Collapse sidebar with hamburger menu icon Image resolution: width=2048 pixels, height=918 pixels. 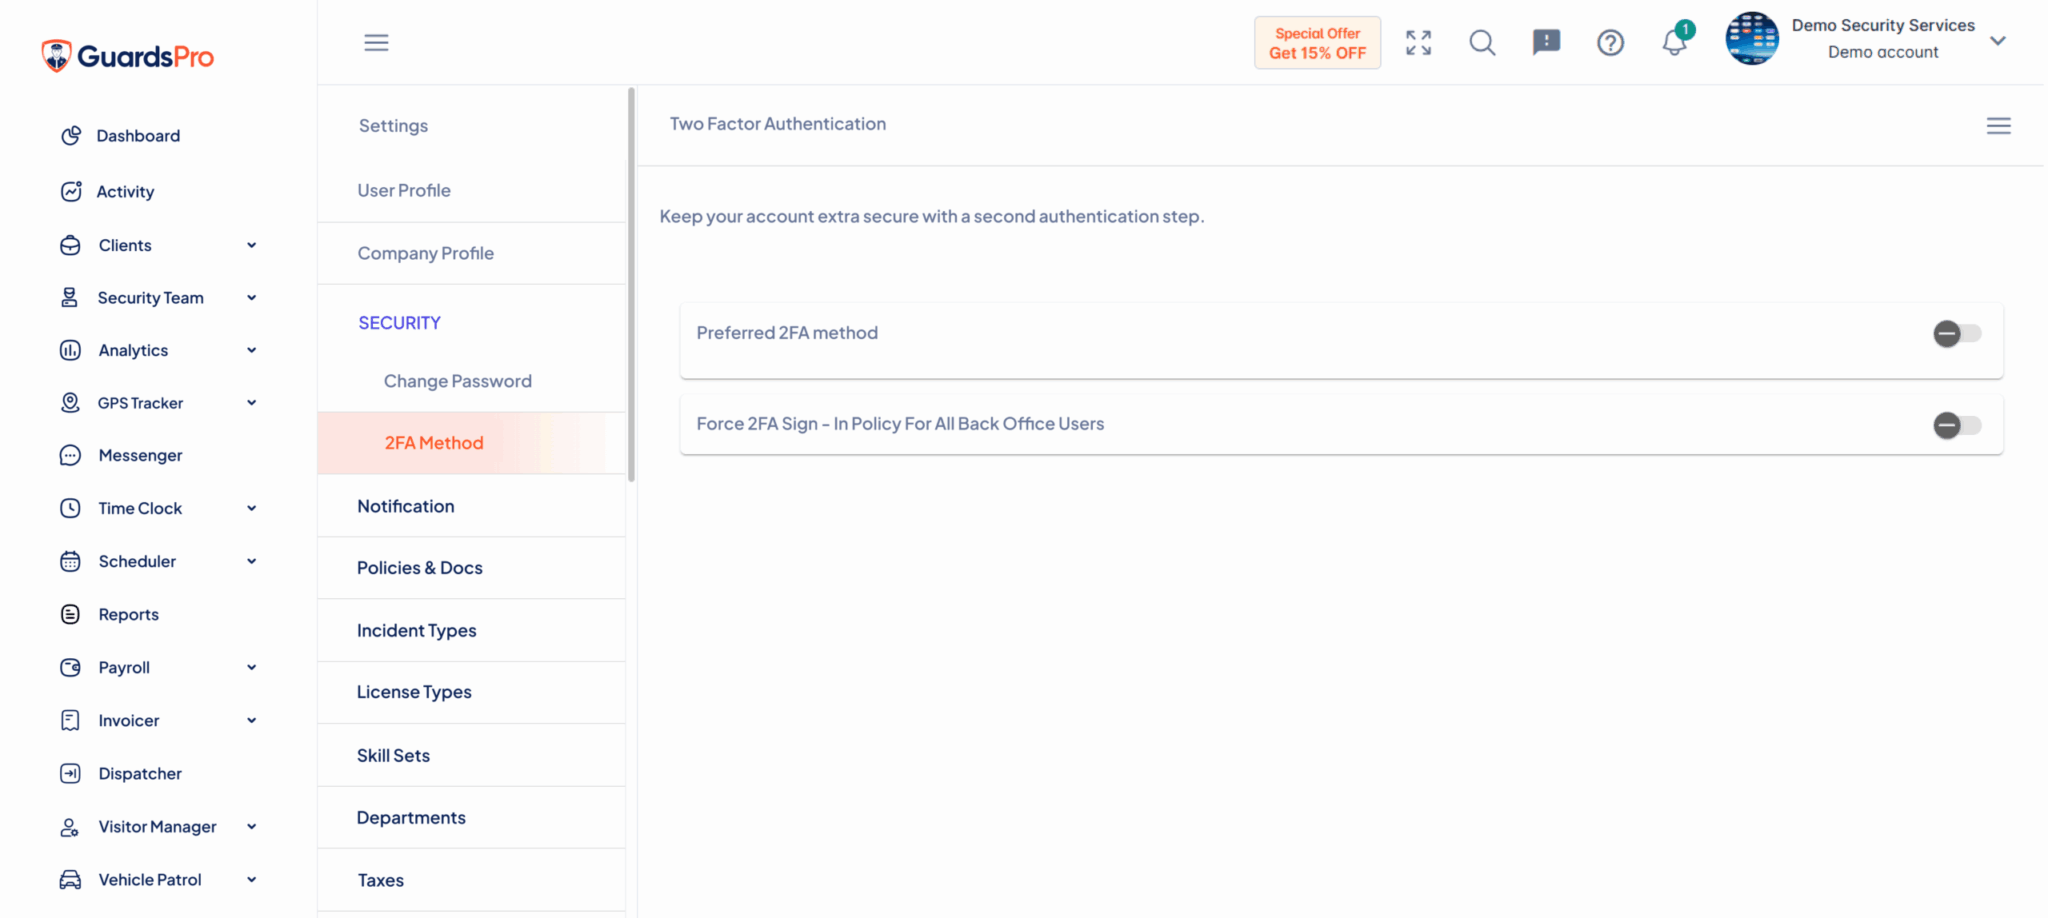click(376, 42)
